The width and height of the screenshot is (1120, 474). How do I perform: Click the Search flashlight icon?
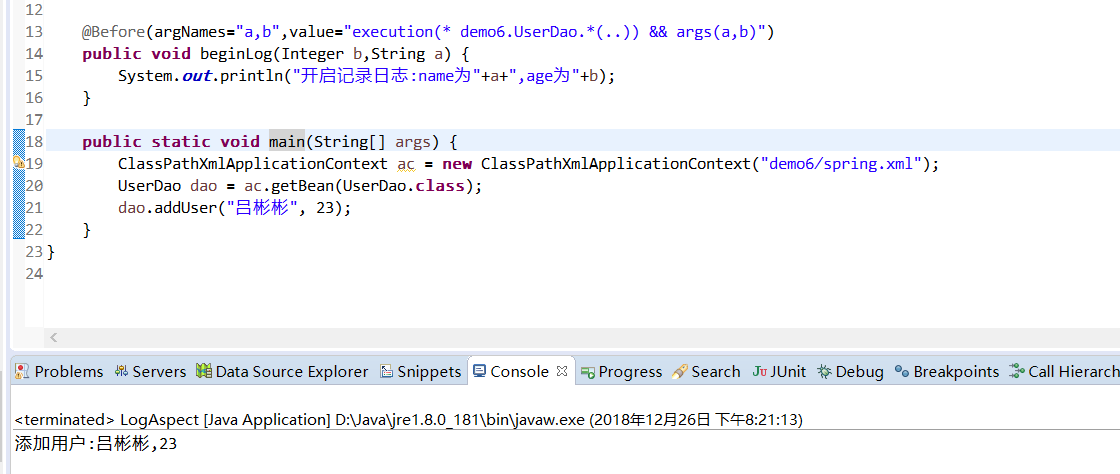[679, 371]
